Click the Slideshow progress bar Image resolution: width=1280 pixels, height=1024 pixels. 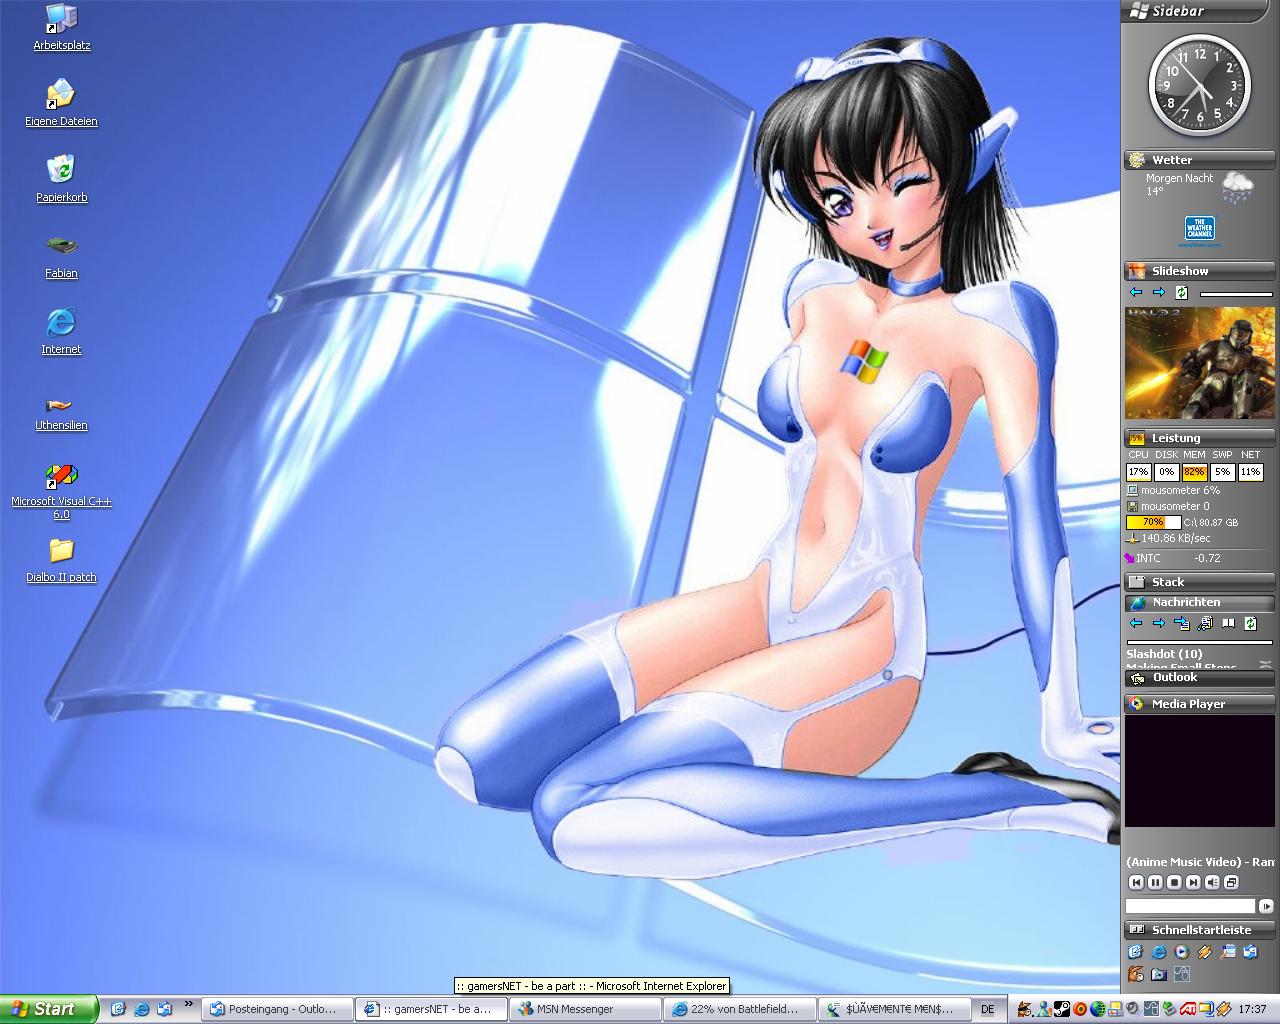point(1236,294)
